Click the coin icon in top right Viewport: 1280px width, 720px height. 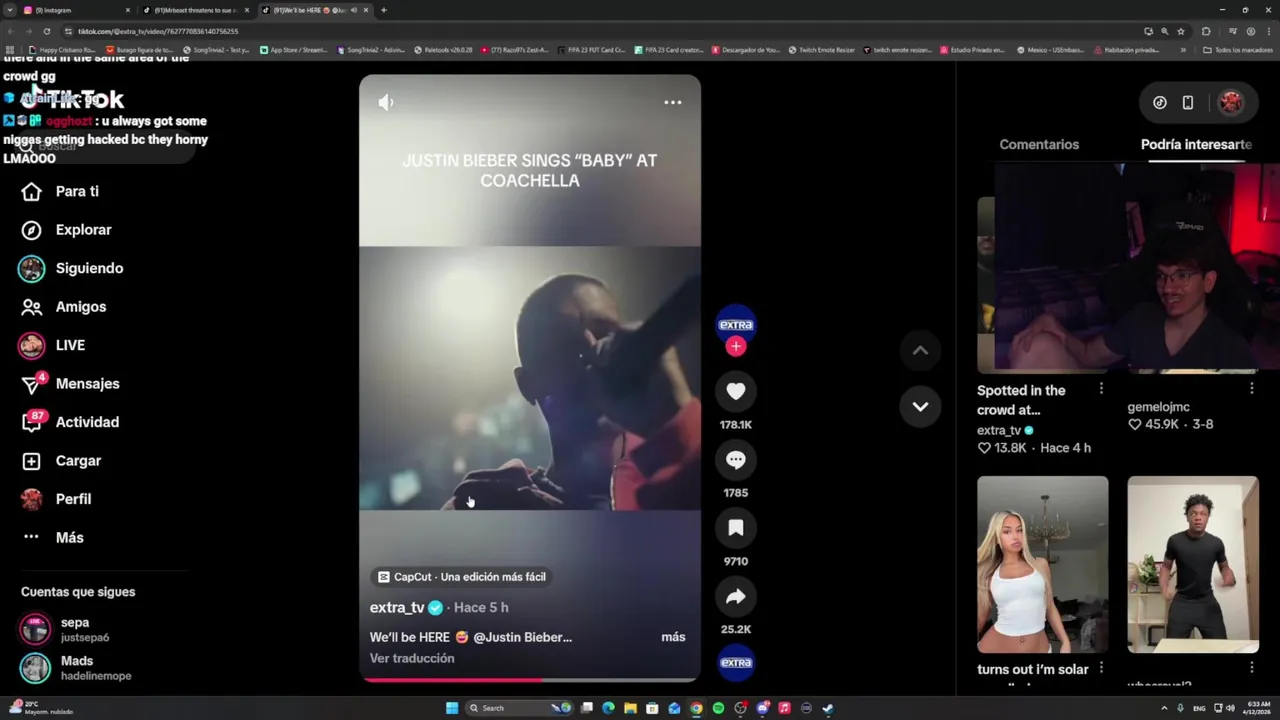[1160, 102]
